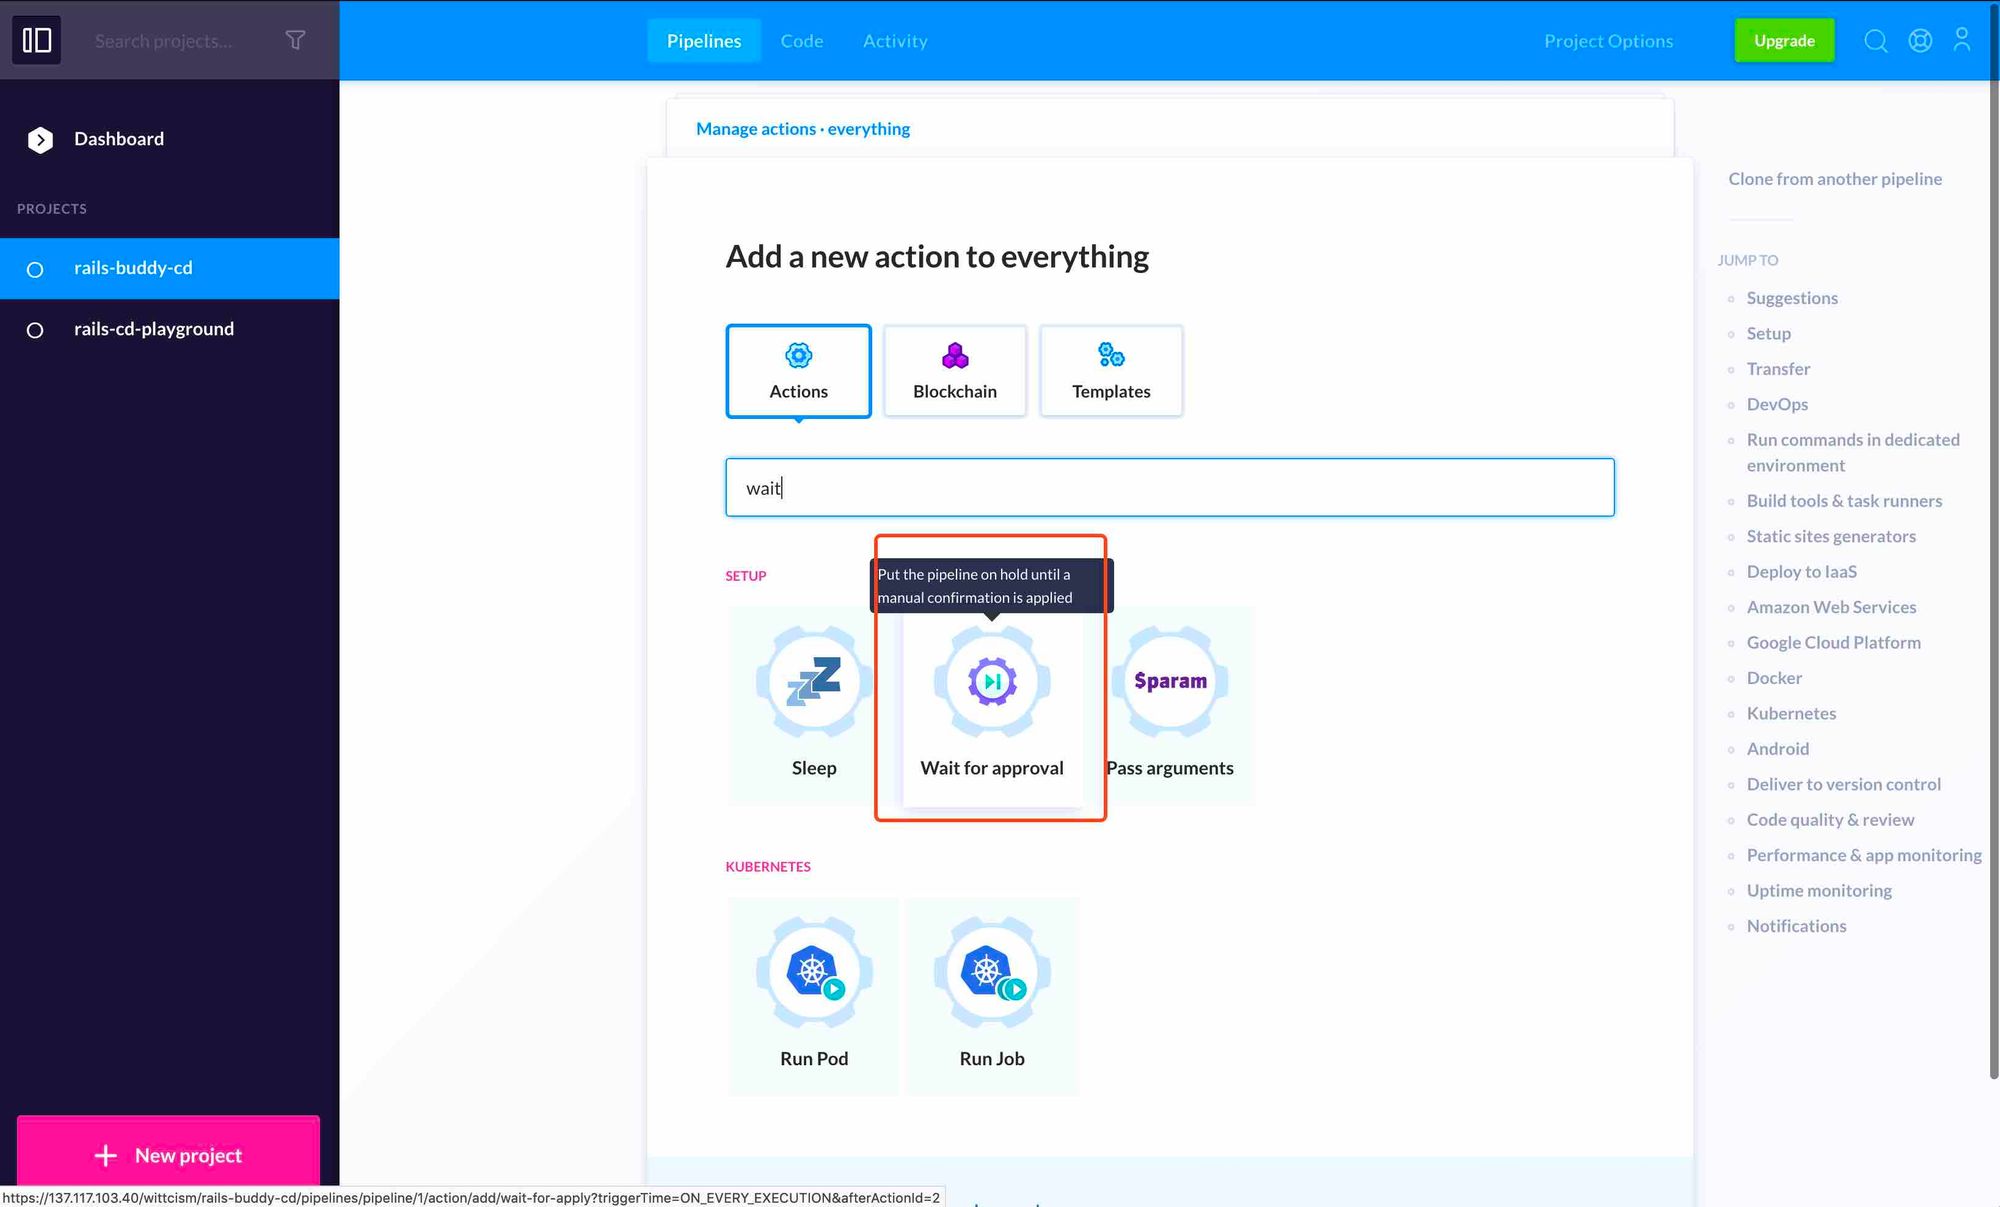Select the Sleep action icon
This screenshot has height=1207, width=2000.
click(813, 683)
